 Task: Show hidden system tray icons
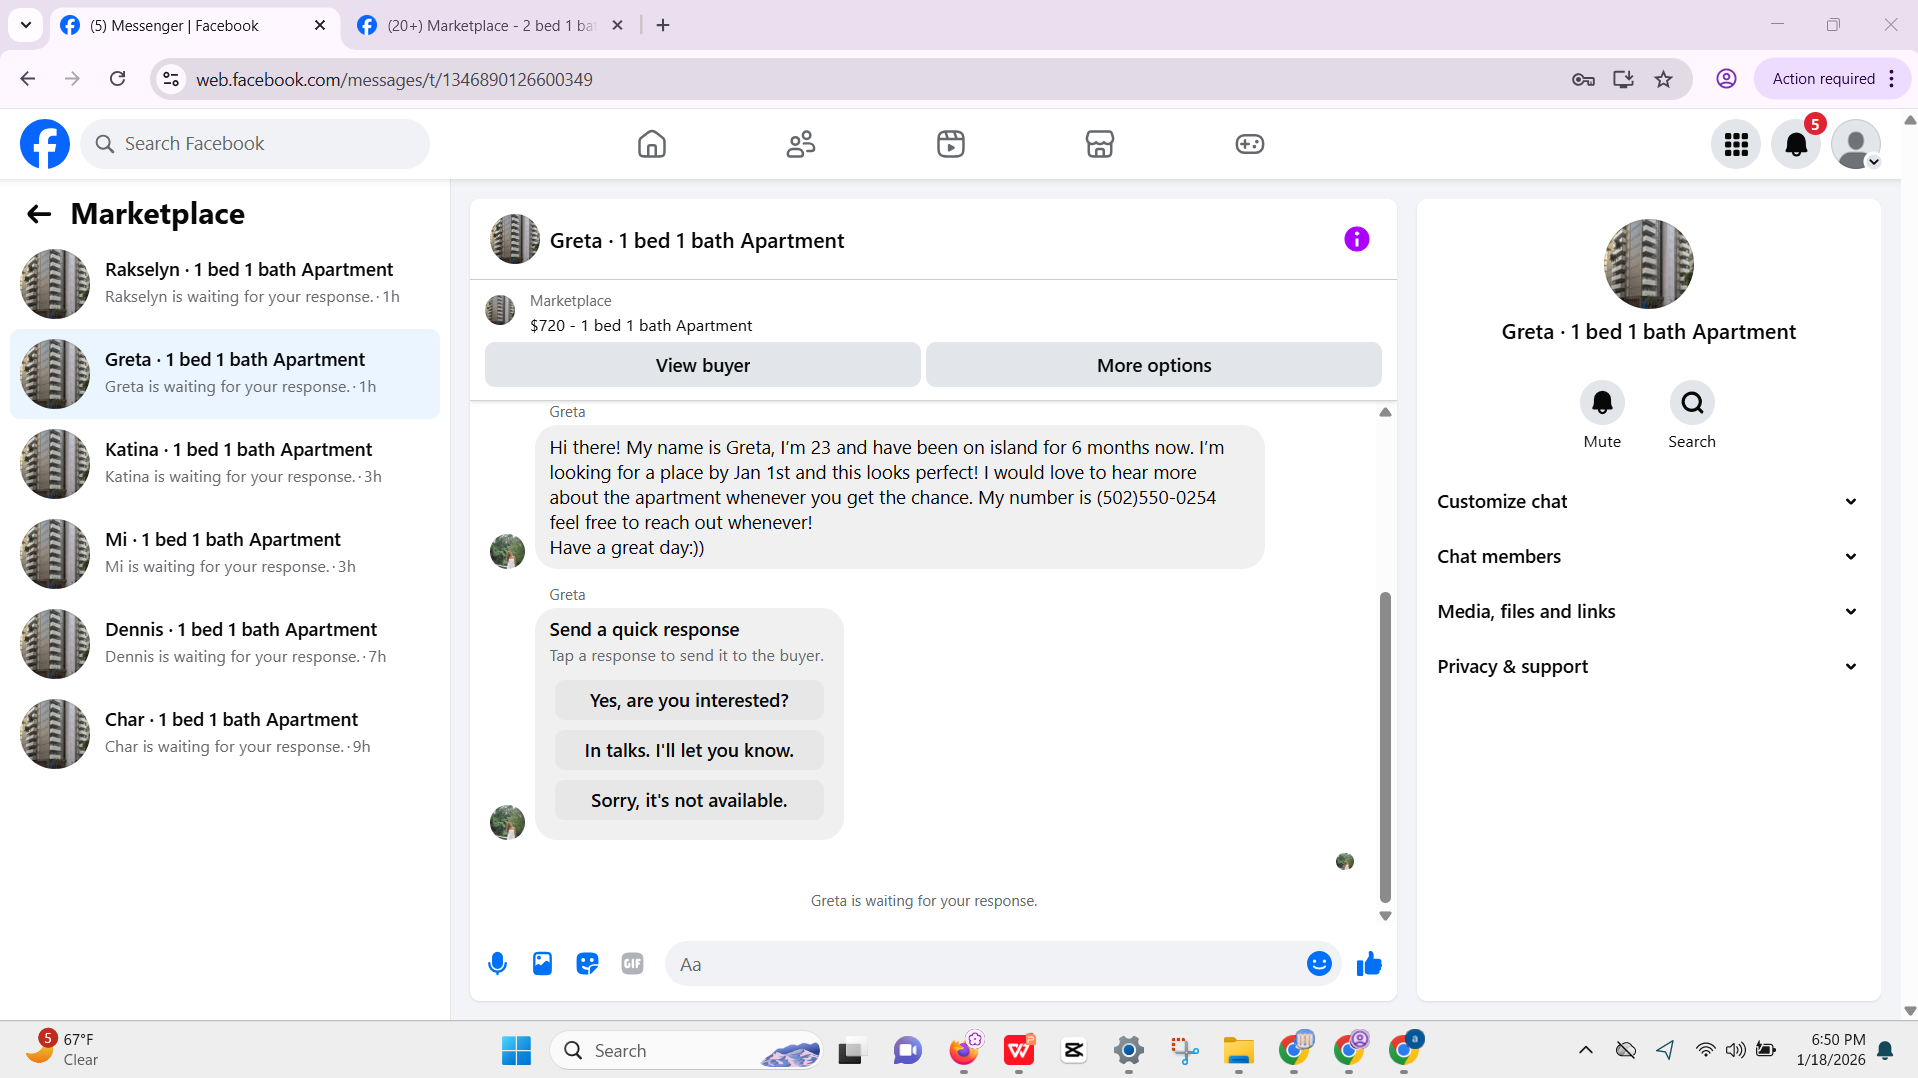click(x=1586, y=1050)
